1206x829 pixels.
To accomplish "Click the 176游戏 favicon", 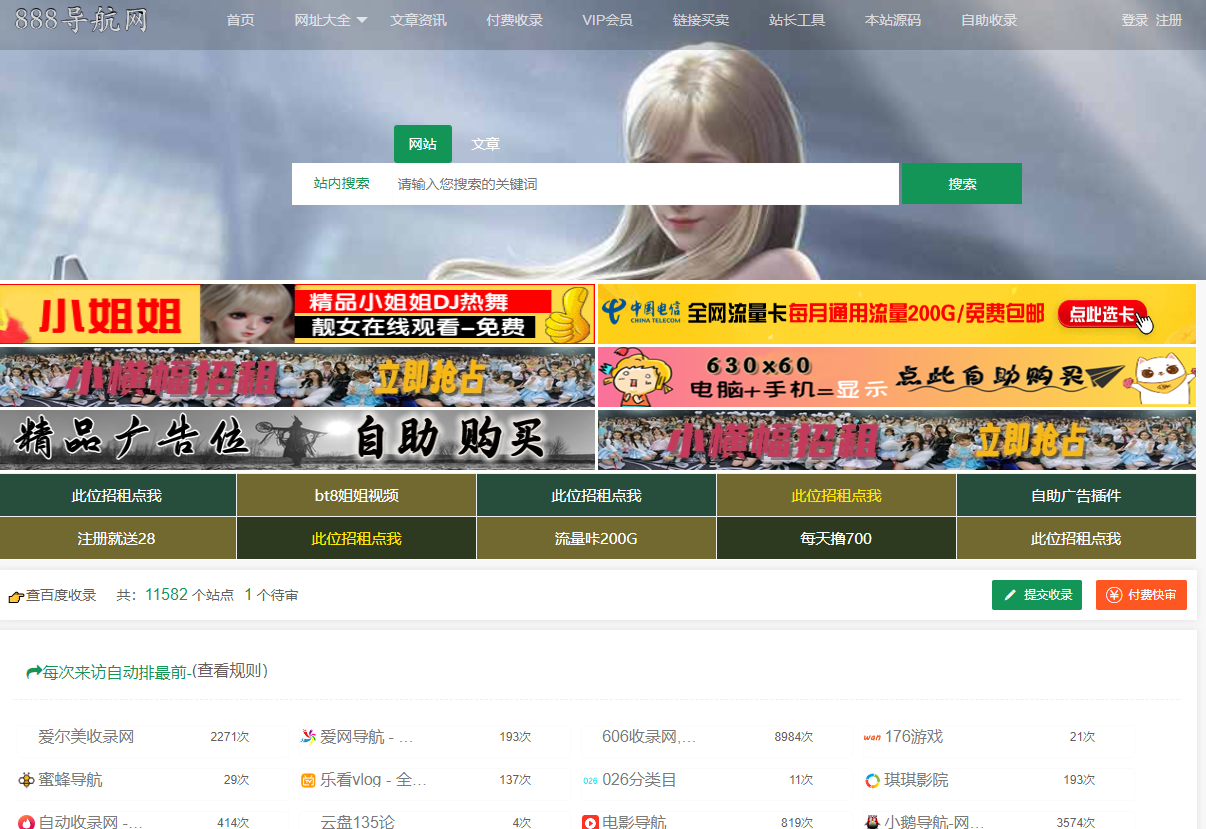I will [872, 738].
